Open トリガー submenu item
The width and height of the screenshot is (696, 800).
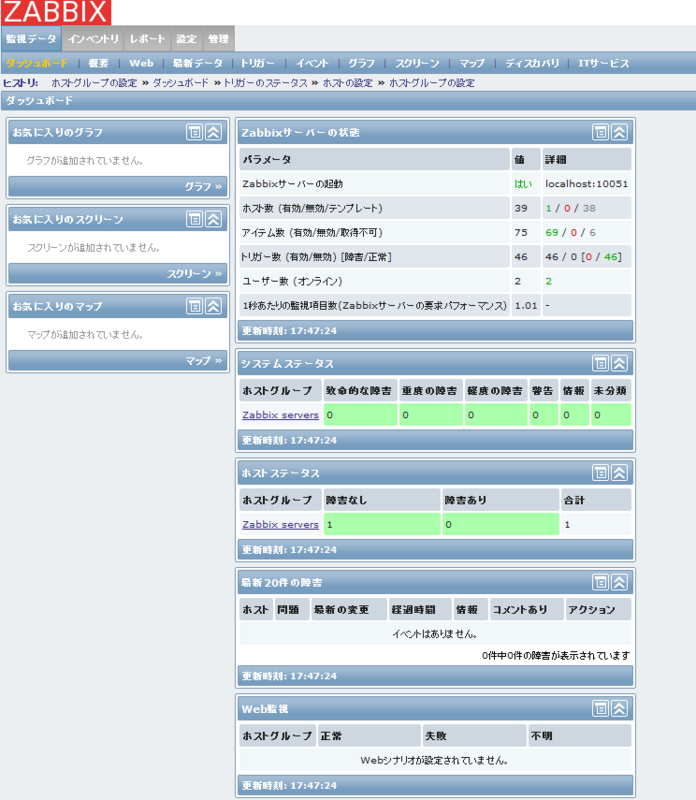click(x=258, y=63)
